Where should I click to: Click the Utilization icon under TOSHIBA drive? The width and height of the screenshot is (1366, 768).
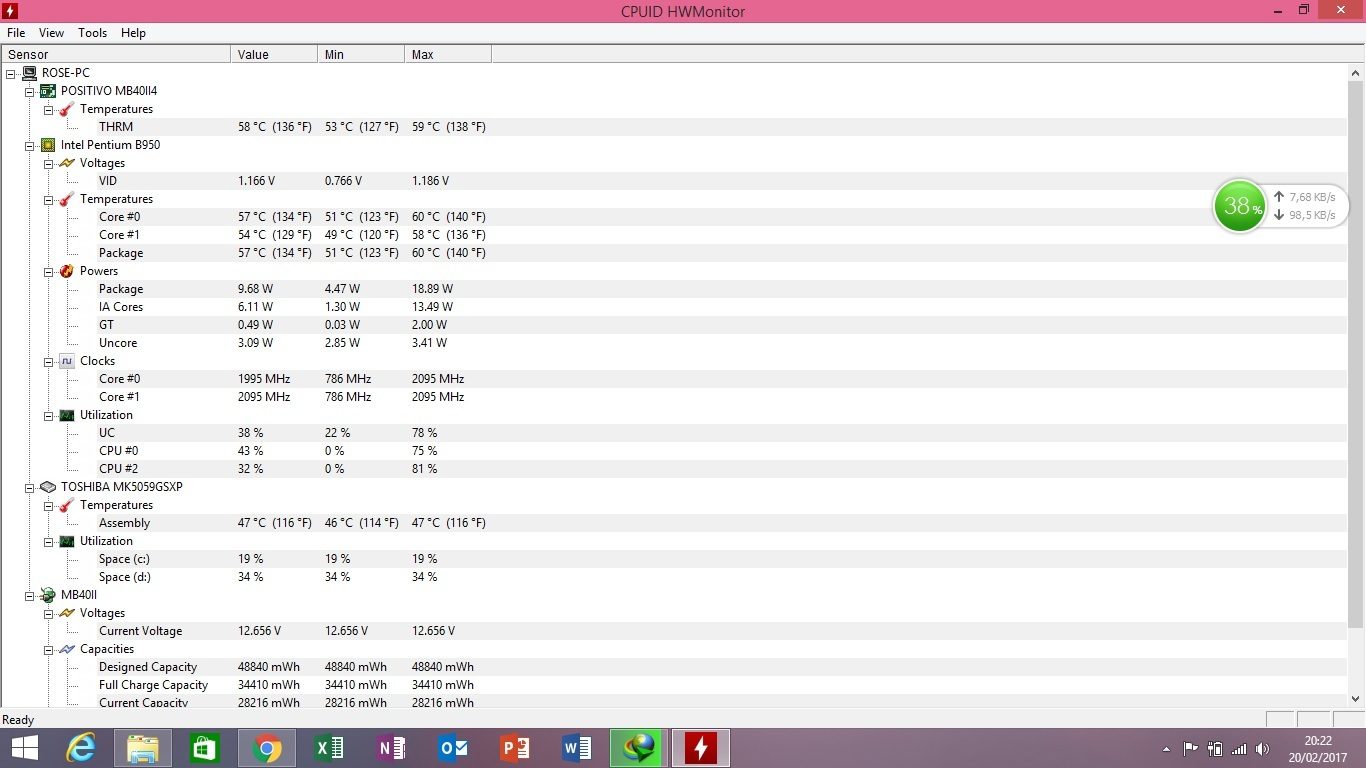(66, 541)
